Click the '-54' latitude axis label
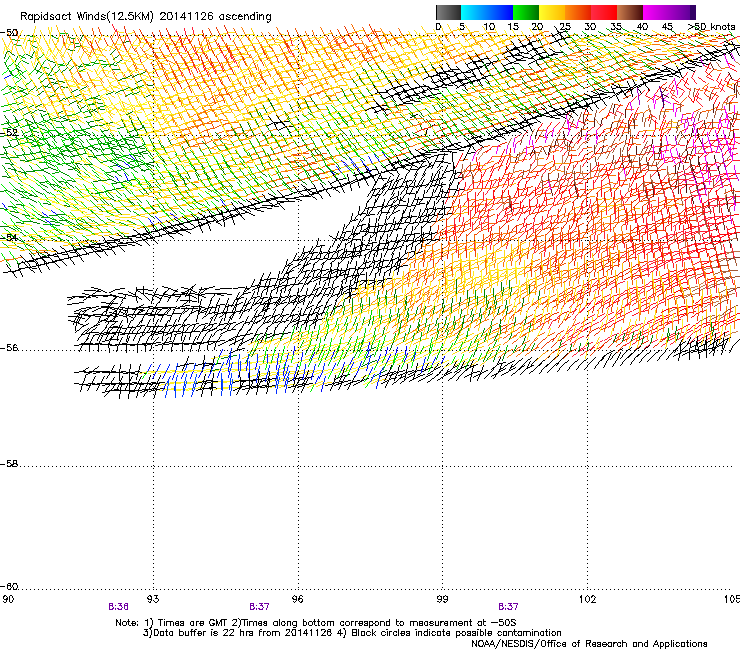The image size is (740, 650). pos(9,237)
